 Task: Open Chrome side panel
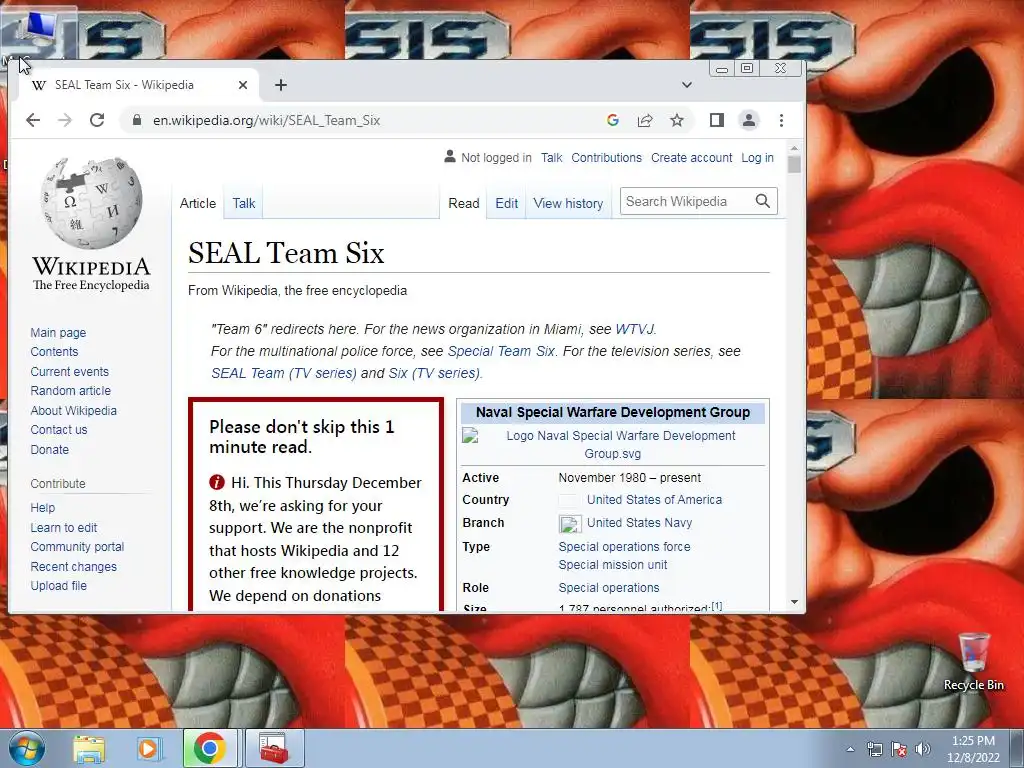point(716,120)
